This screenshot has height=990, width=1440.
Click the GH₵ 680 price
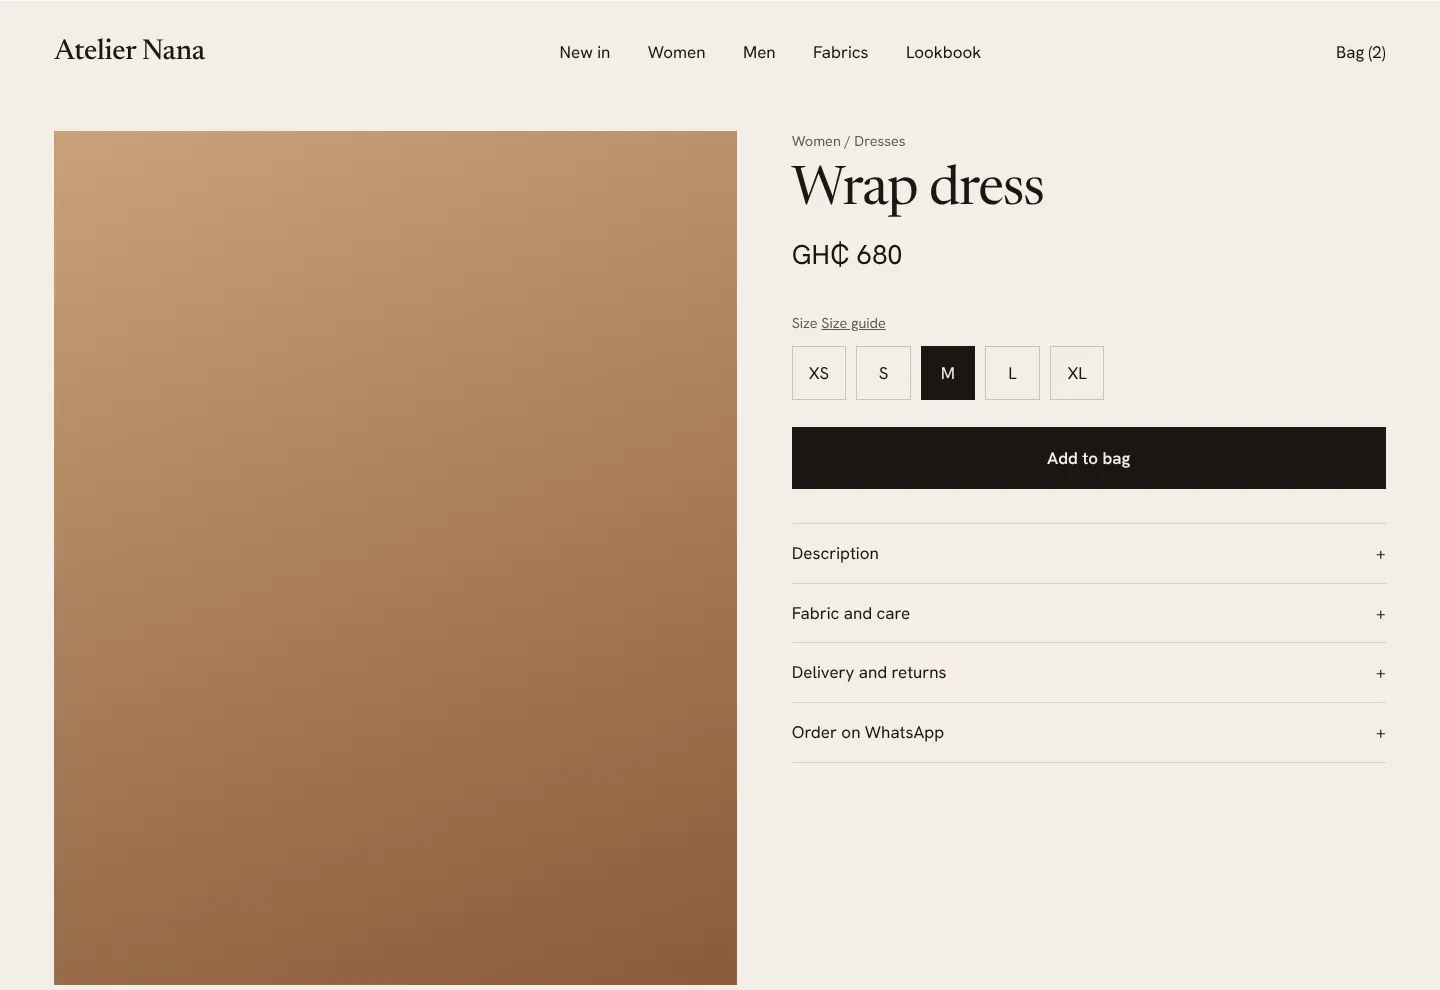[847, 255]
